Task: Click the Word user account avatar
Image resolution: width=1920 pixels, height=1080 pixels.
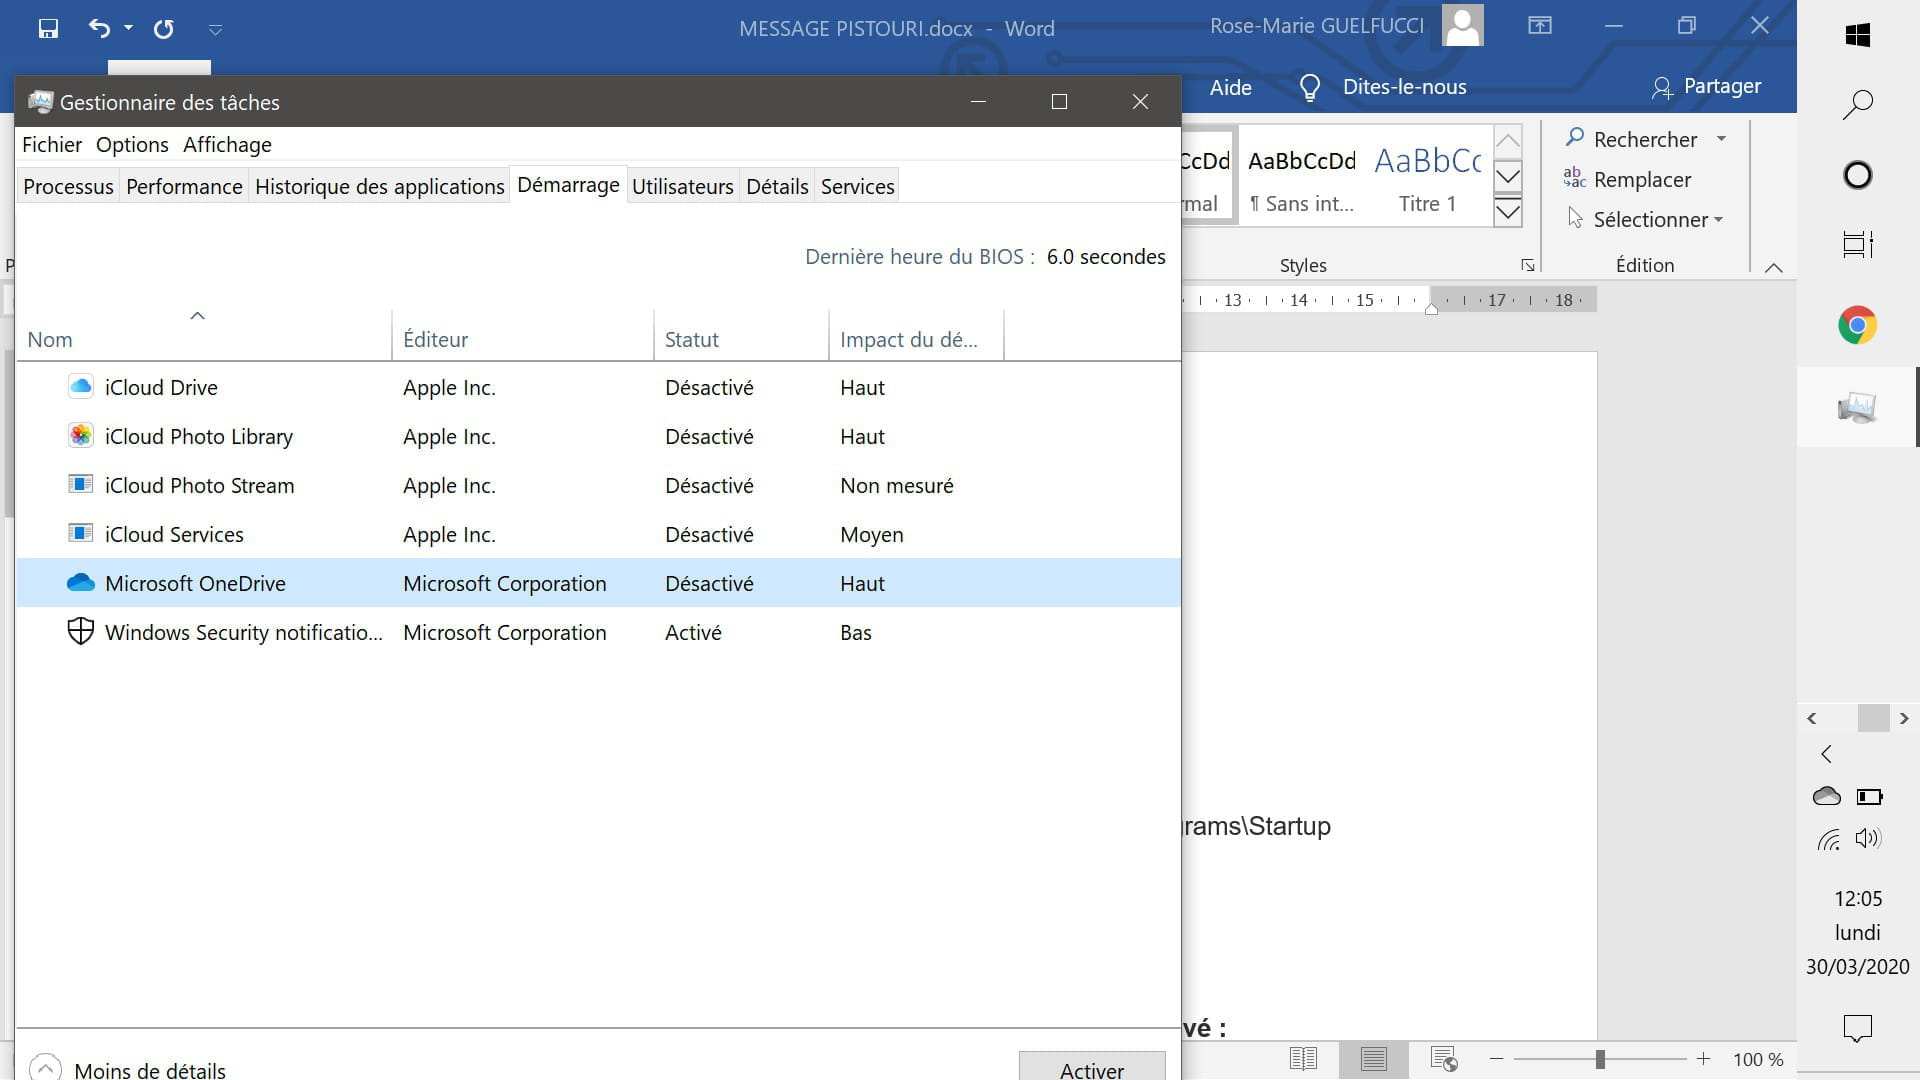Action: click(1462, 26)
